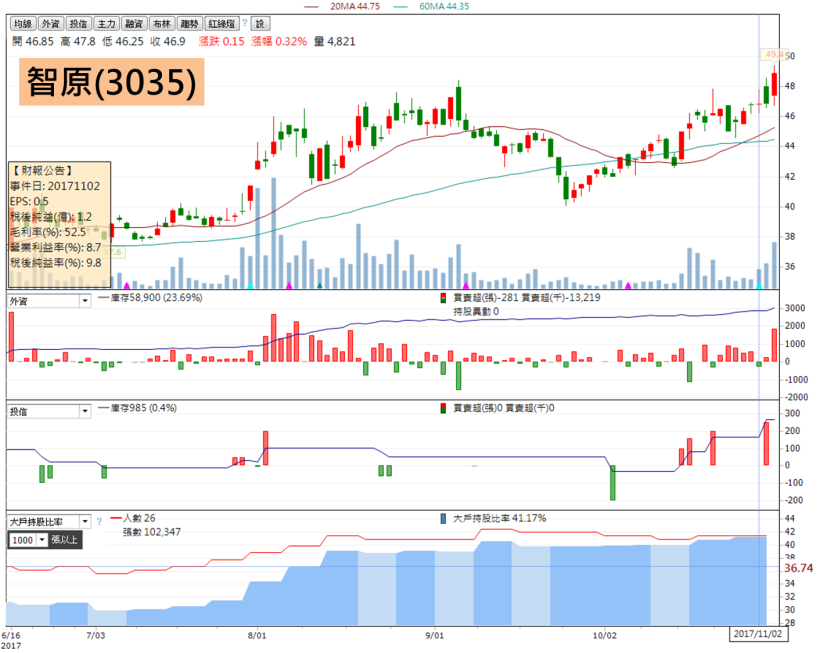
Task: Click the cyan event triangle near 8/01
Action: [250, 285]
